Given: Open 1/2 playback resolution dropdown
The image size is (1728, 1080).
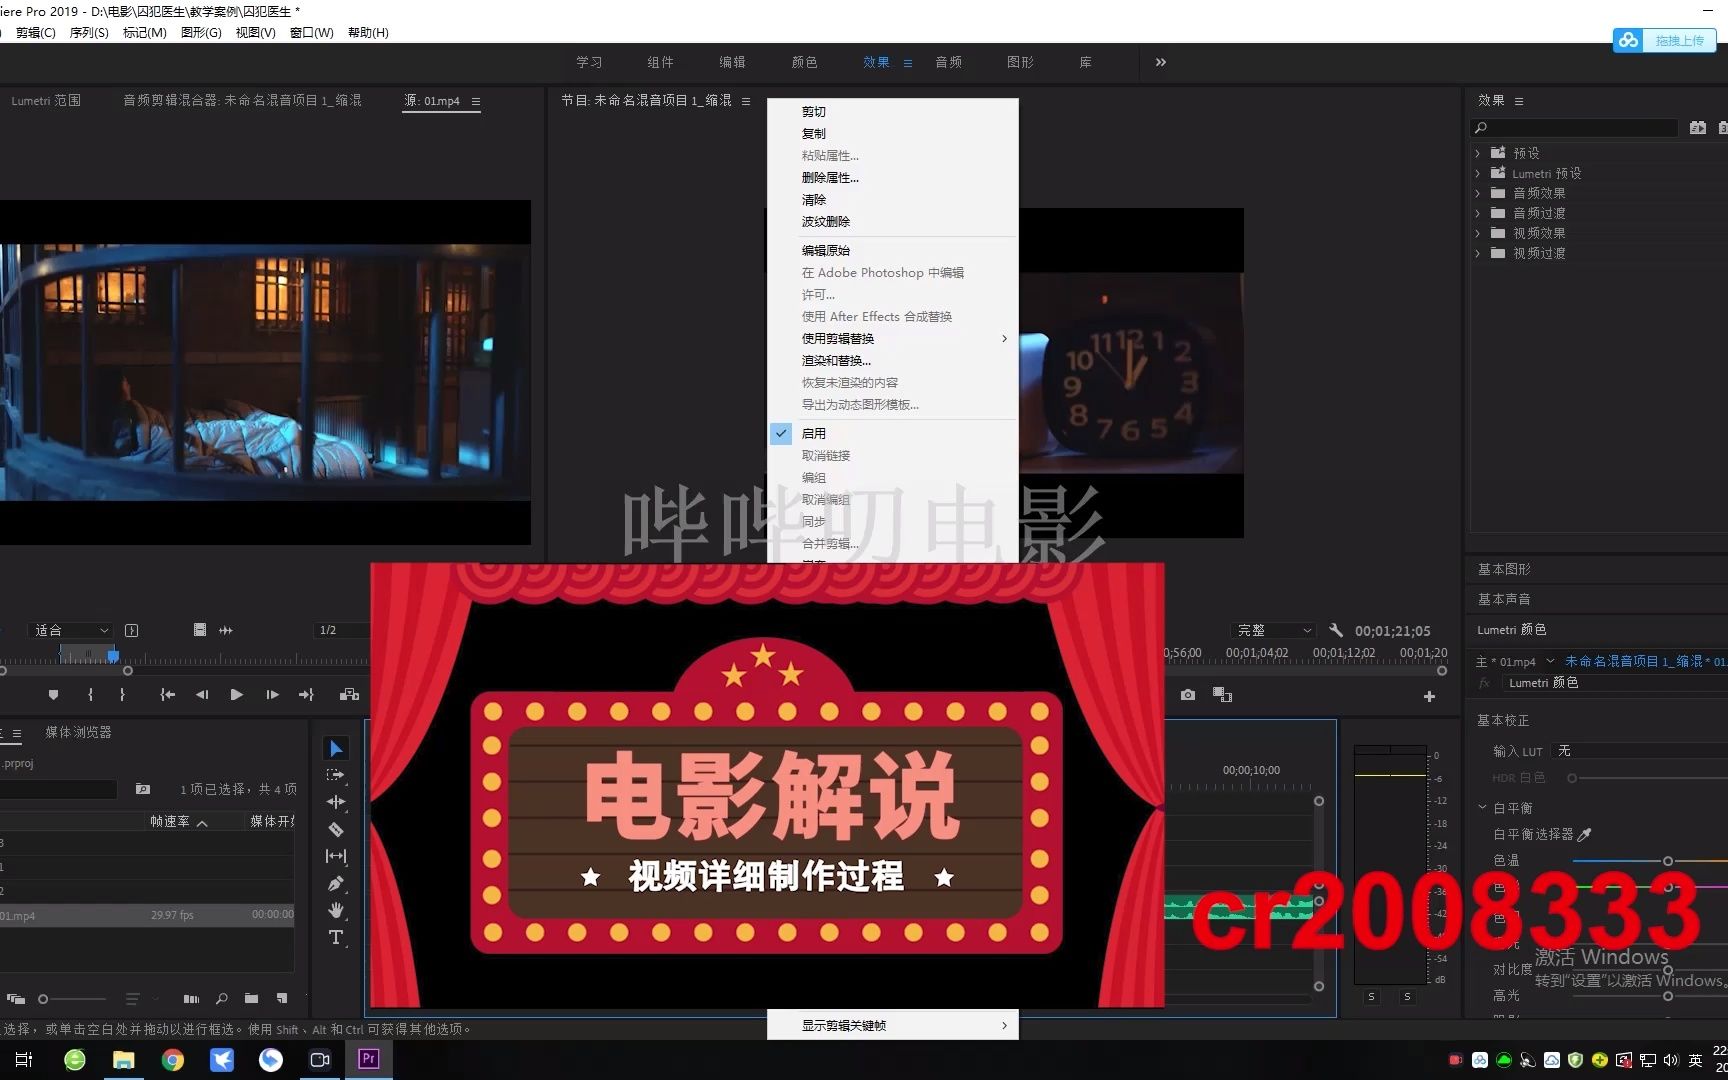Looking at the screenshot, I should click(342, 630).
